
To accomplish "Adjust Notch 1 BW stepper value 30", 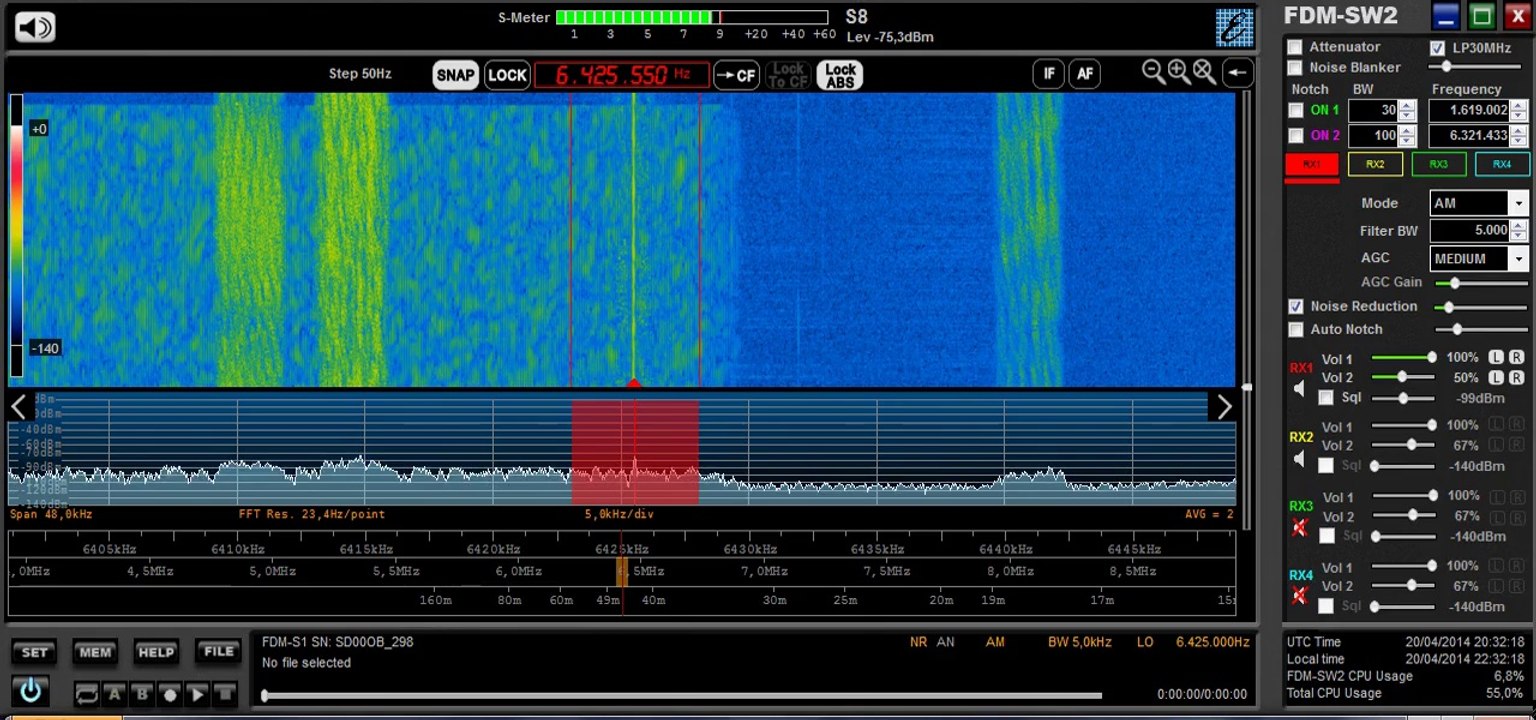I will click(1407, 110).
